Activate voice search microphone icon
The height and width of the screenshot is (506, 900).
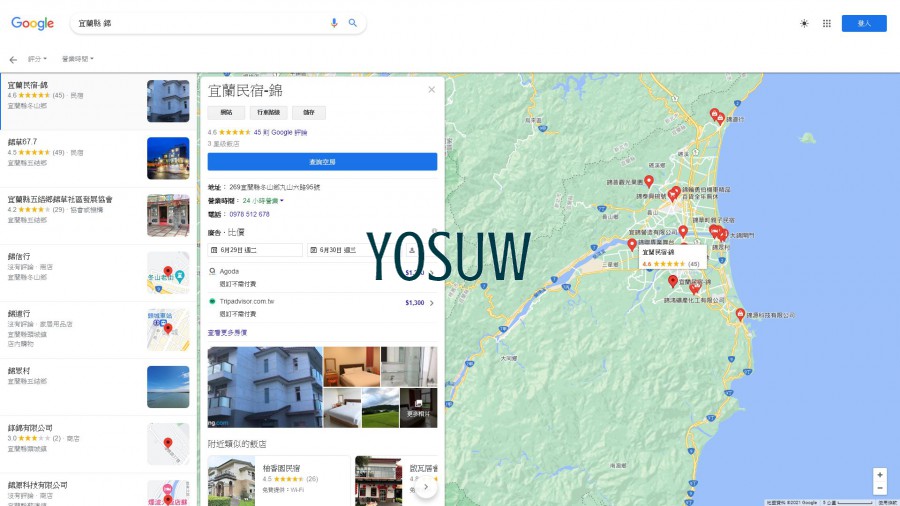(334, 23)
